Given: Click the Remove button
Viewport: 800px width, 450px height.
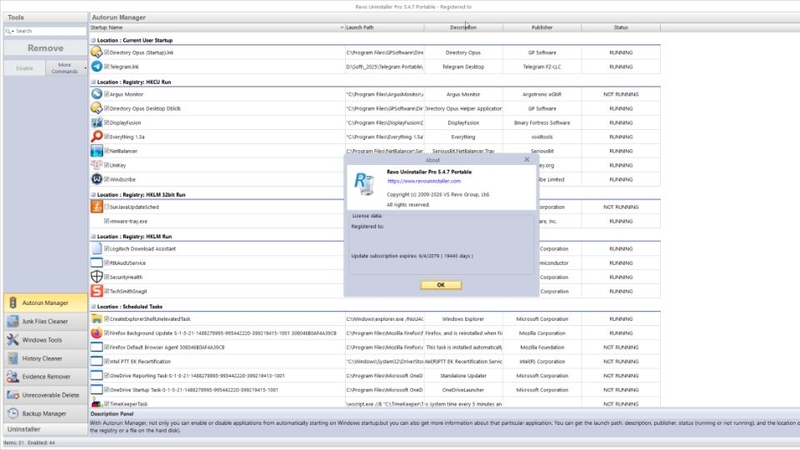Looking at the screenshot, I should tap(45, 48).
